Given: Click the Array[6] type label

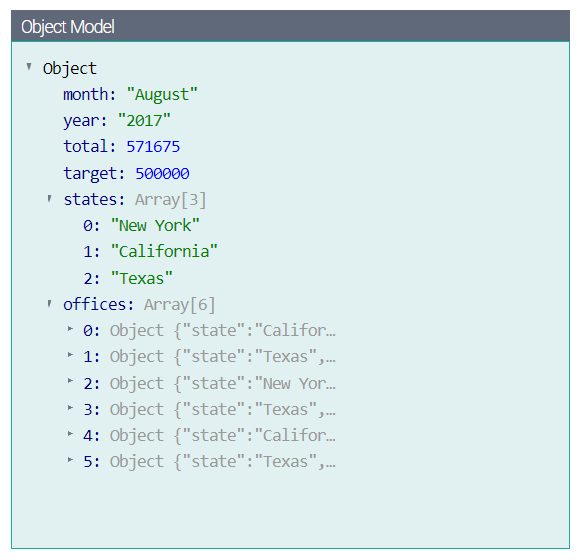Looking at the screenshot, I should 179,305.
